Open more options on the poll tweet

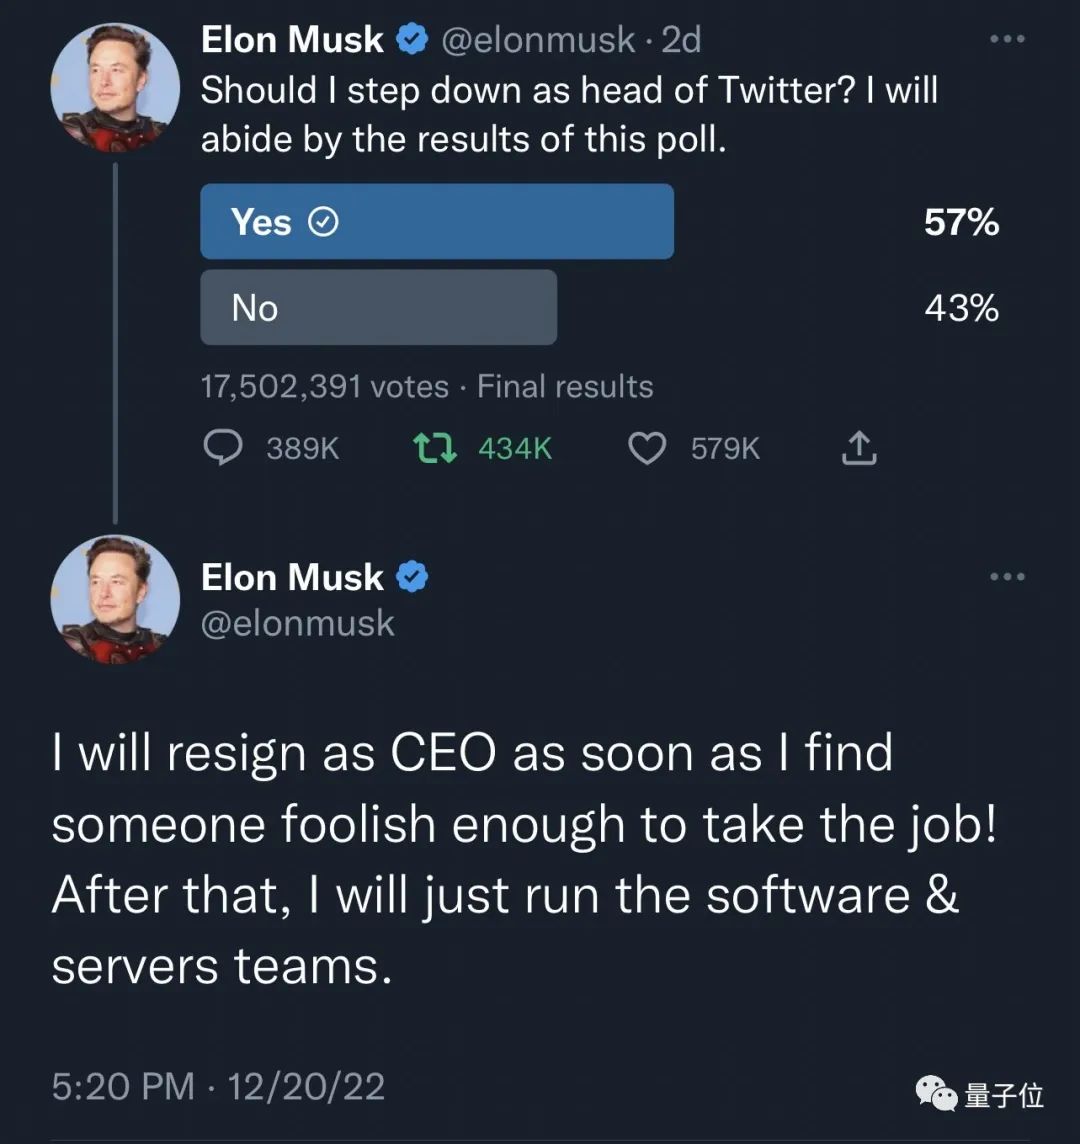coord(1006,39)
